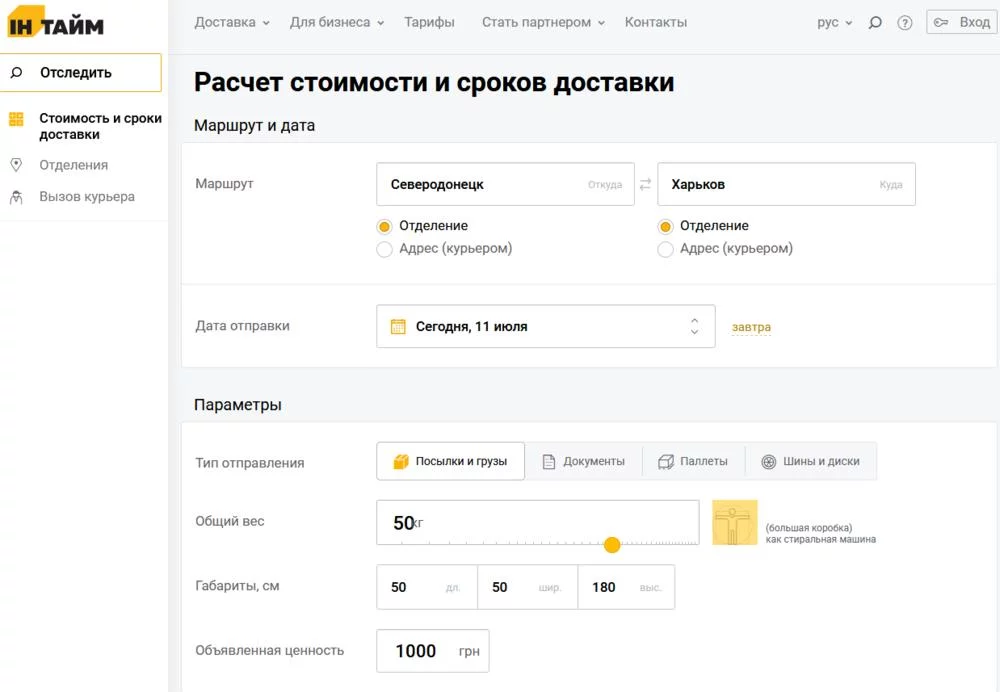Click the Вызов курьера courier icon

click(x=16, y=197)
